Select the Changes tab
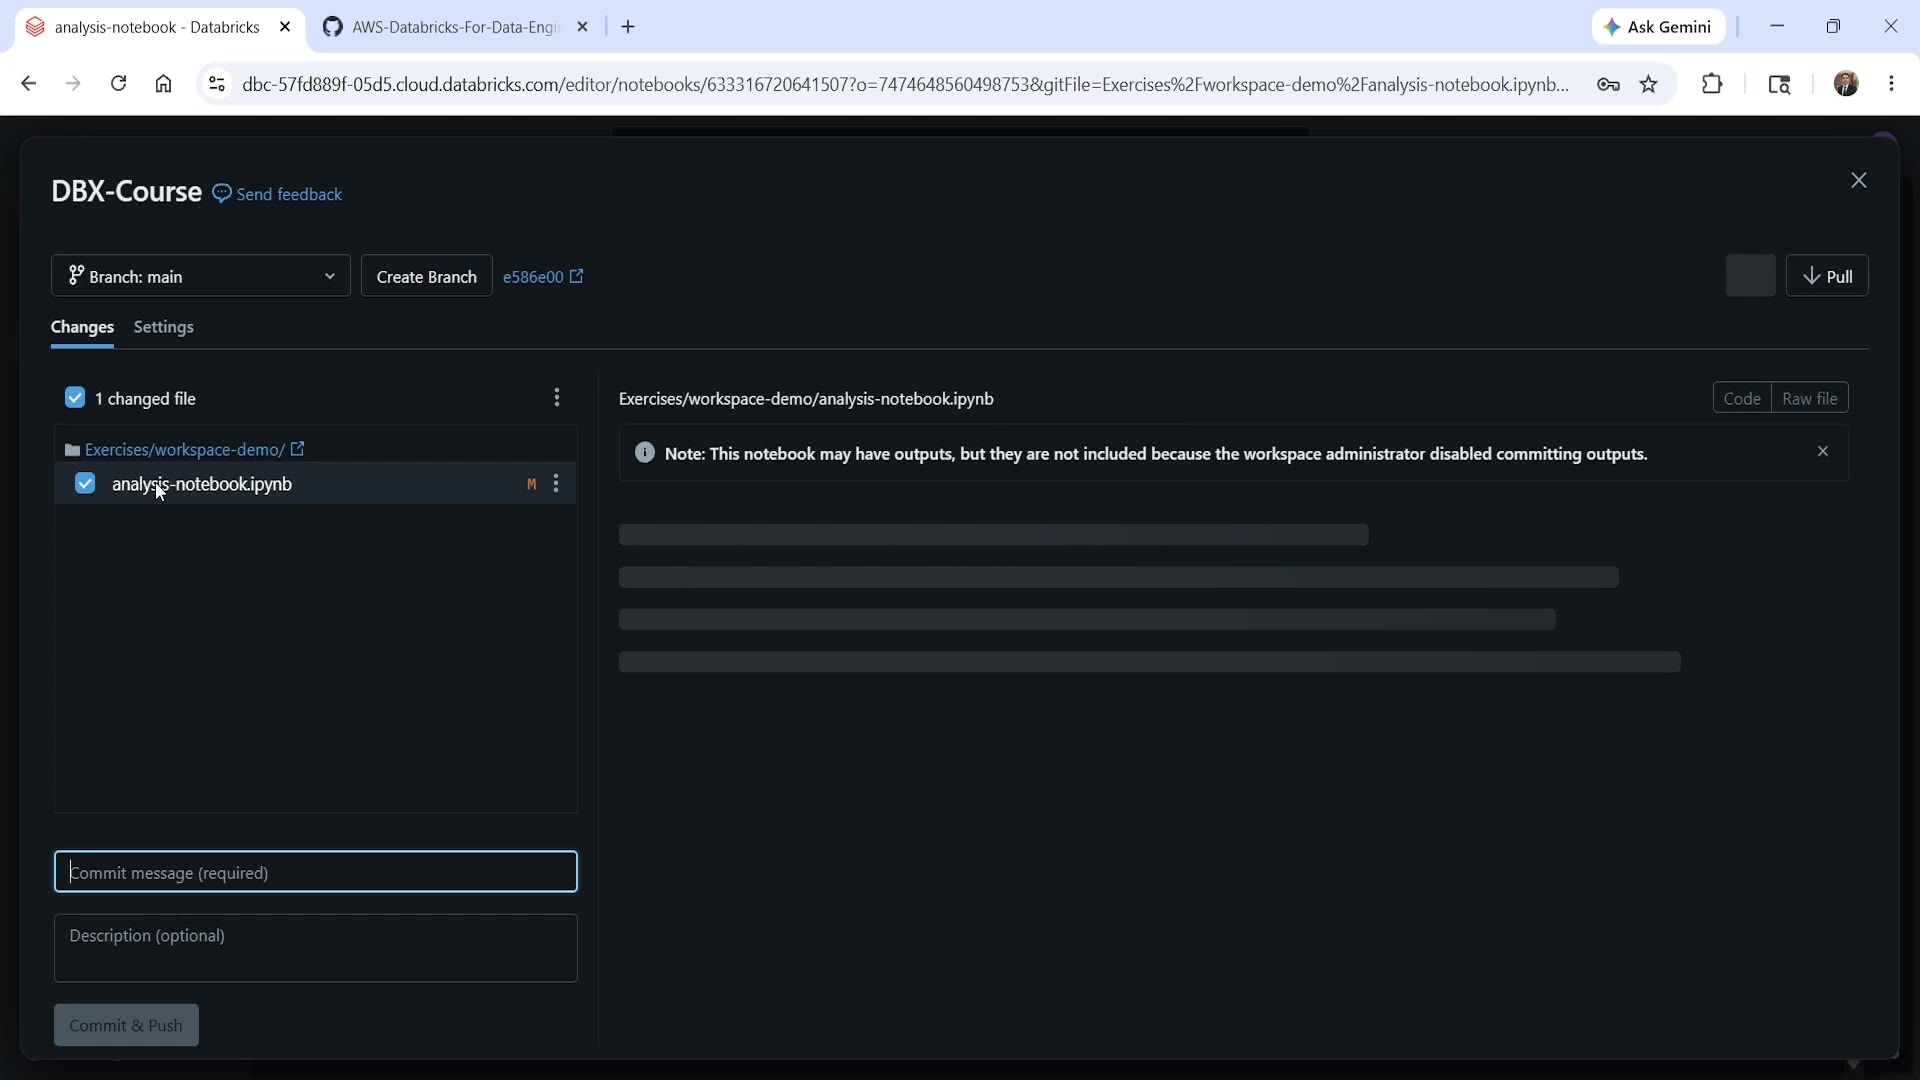The image size is (1920, 1080). pos(82,327)
